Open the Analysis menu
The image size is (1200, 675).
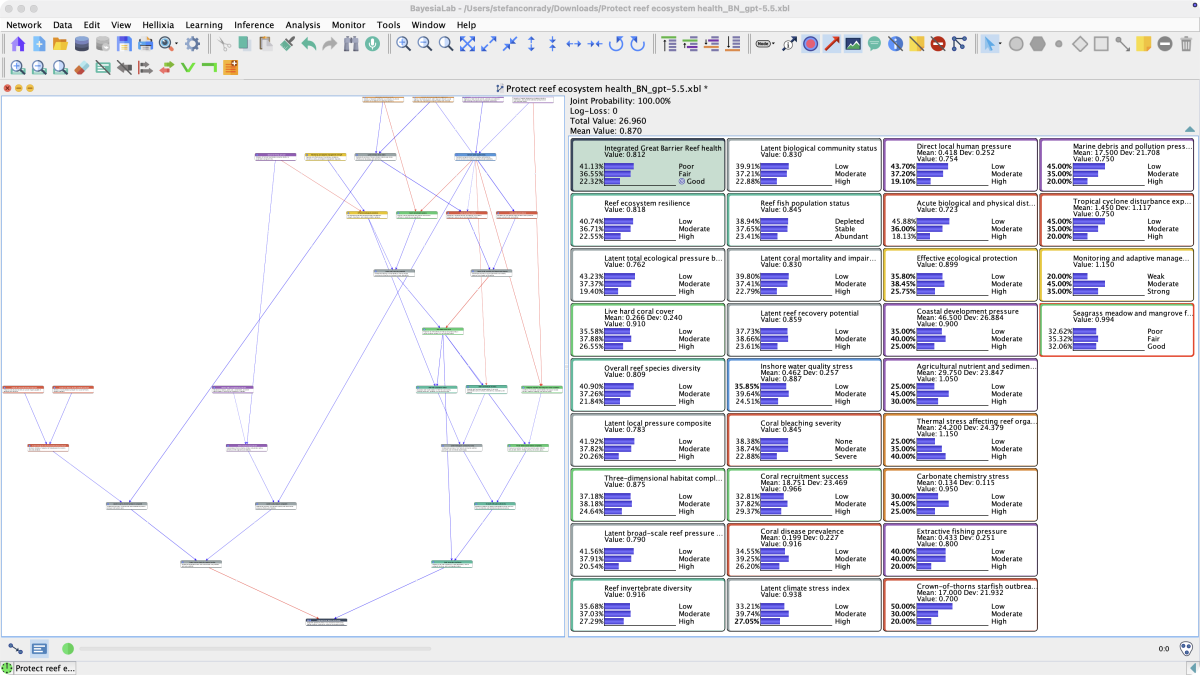pos(303,24)
